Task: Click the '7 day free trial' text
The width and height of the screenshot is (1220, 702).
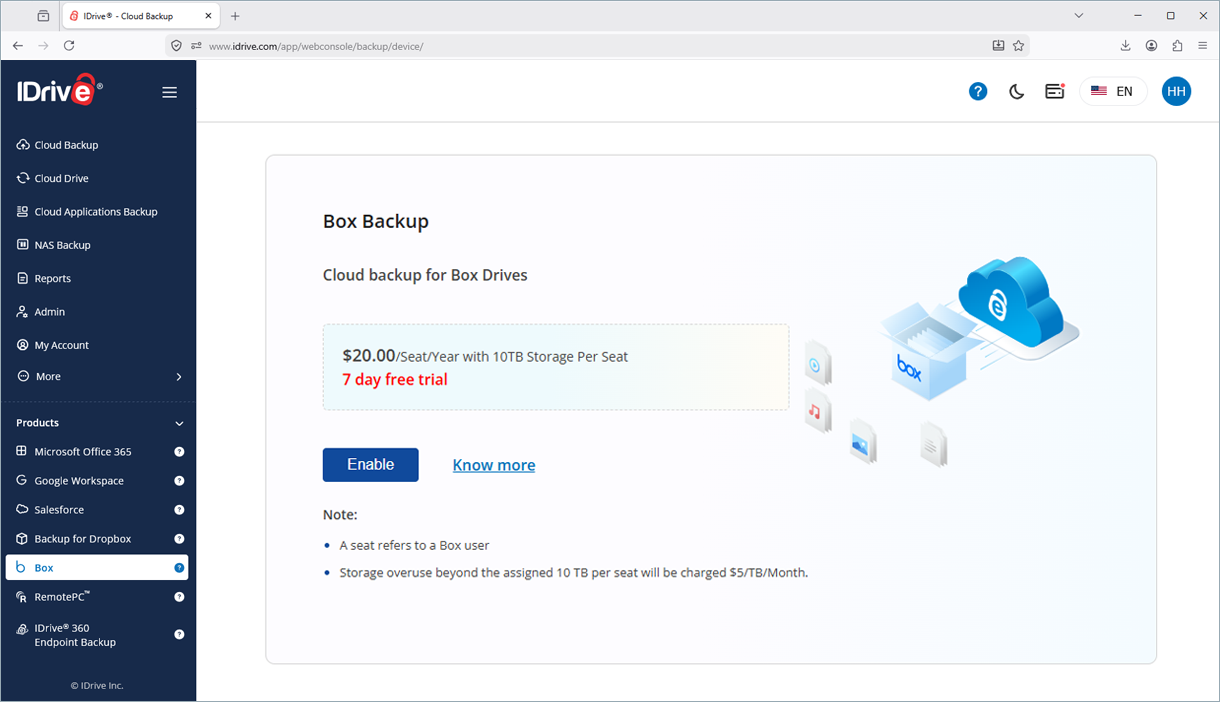Action: 395,380
